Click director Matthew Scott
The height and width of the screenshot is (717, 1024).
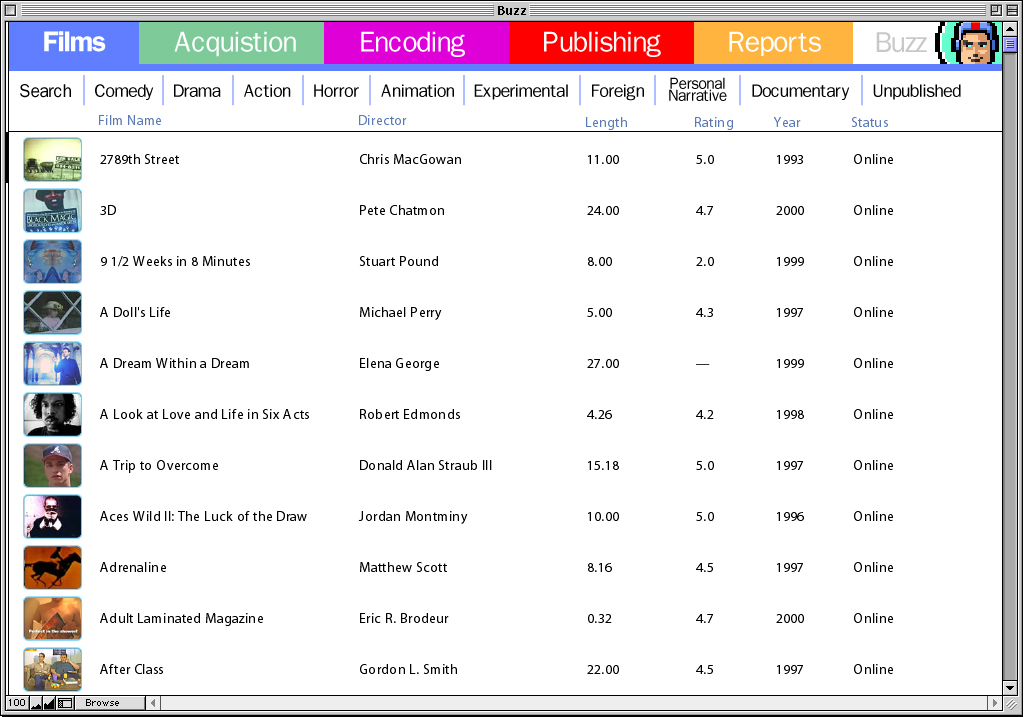403,567
